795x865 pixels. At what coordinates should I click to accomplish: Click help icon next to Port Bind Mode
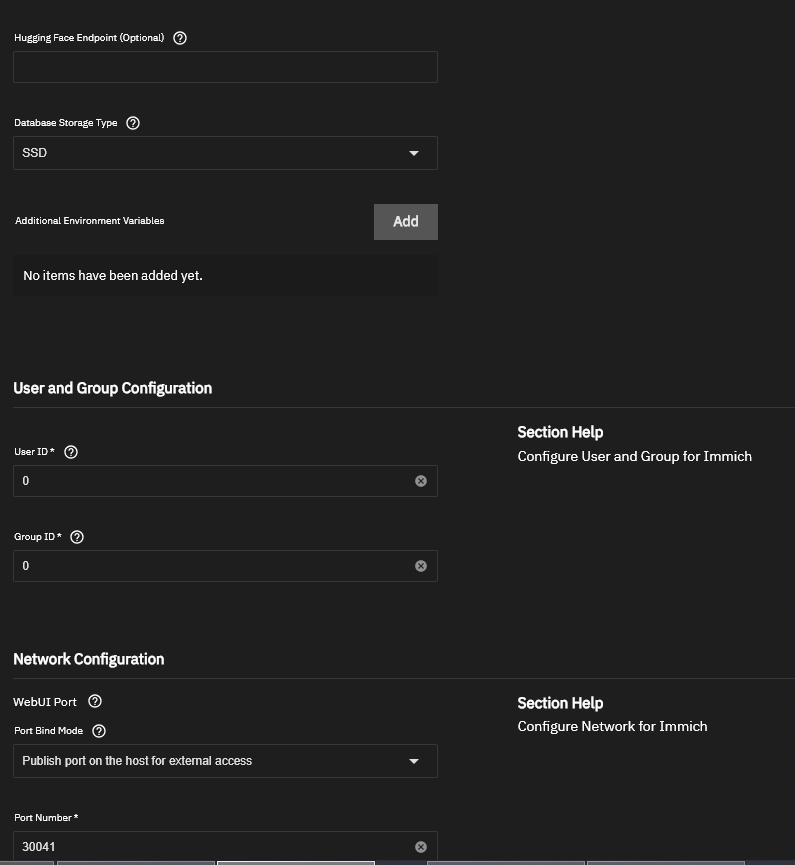[x=98, y=731]
